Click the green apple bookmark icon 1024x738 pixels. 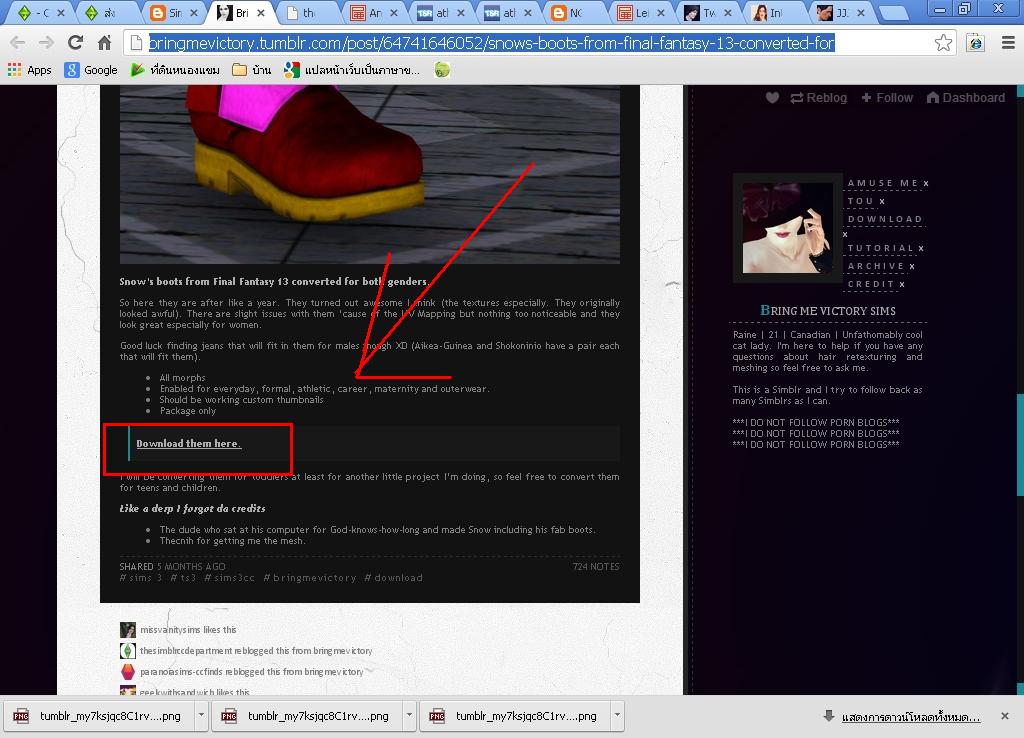pos(442,70)
